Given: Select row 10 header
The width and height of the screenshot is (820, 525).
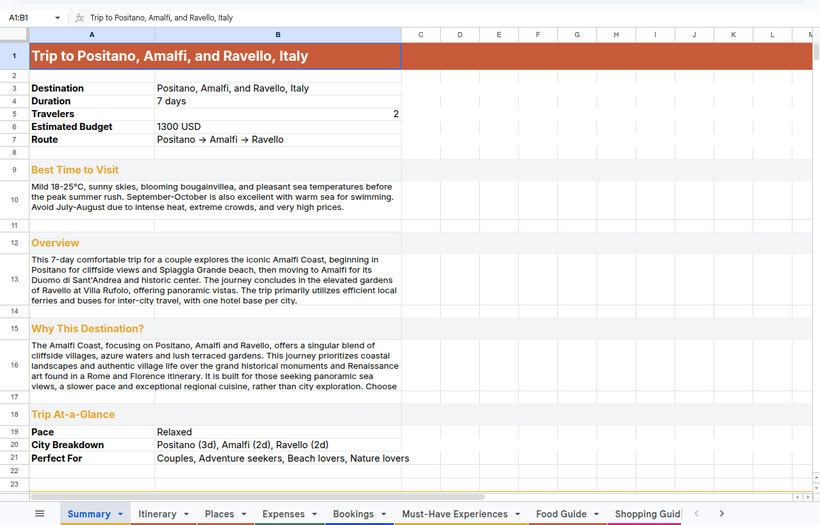Looking at the screenshot, I should [14, 200].
